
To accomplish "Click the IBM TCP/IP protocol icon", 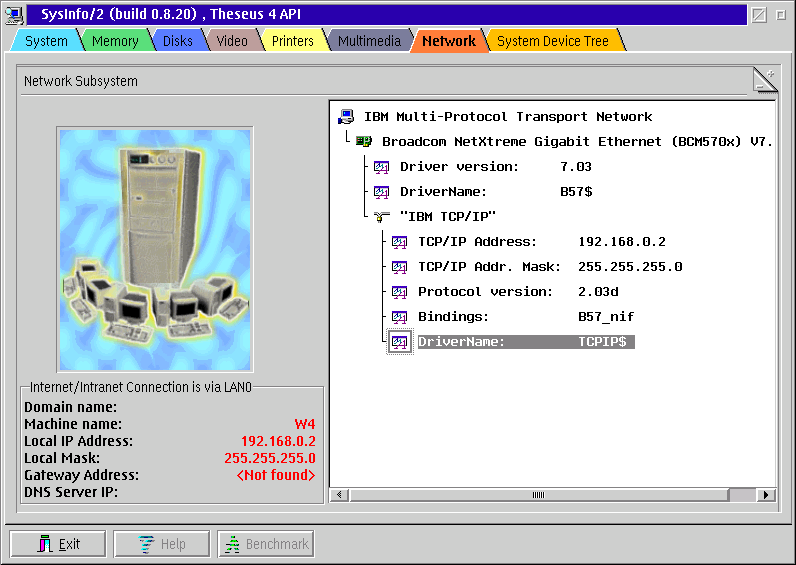I will tap(382, 217).
